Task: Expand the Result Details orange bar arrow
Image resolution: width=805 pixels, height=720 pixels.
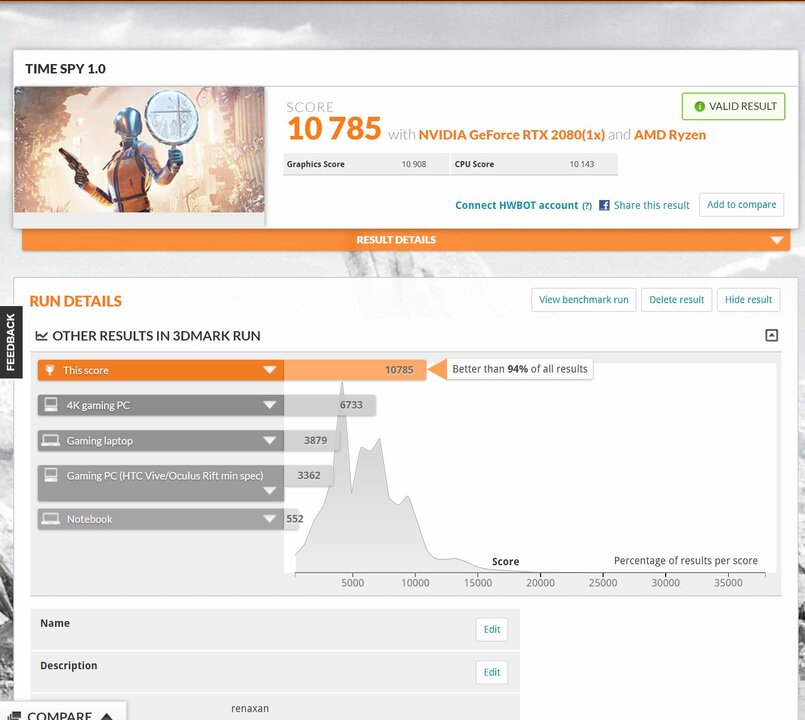Action: (776, 240)
